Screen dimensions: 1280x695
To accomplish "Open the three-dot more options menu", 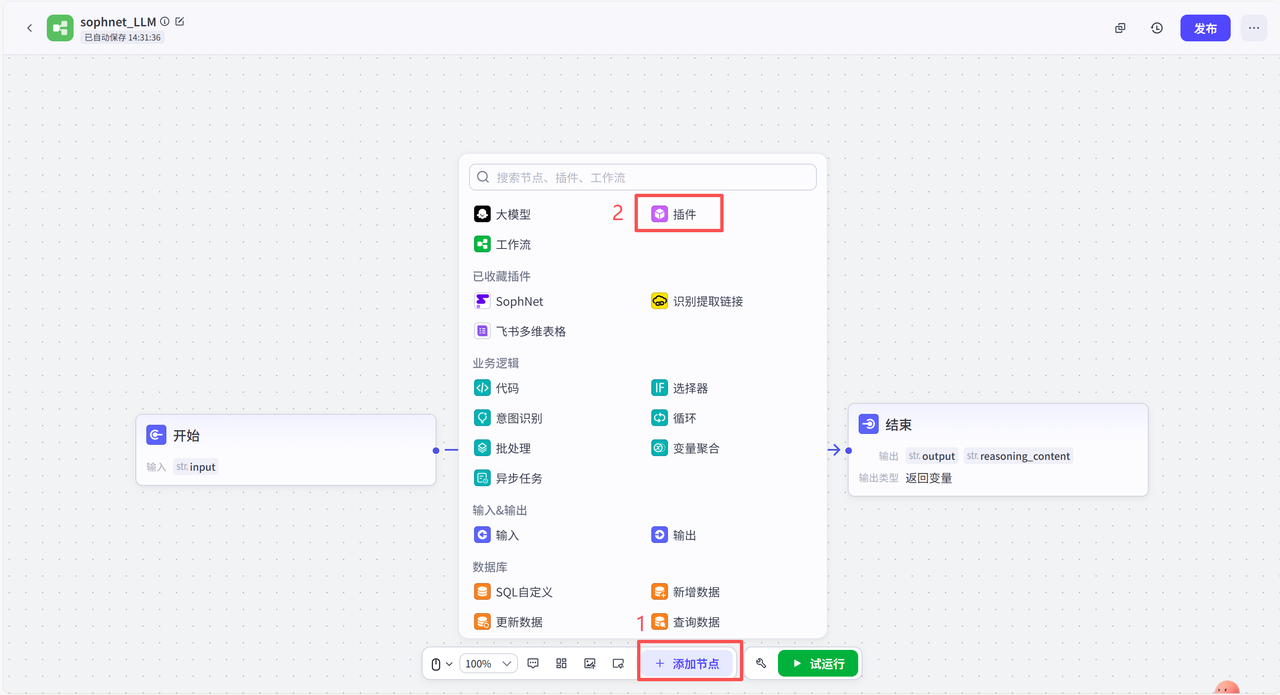I will coord(1254,28).
